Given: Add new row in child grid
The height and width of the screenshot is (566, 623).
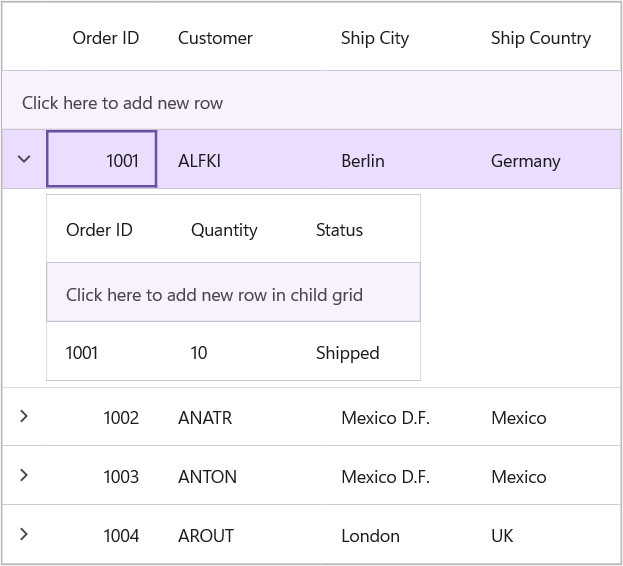Looking at the screenshot, I should click(214, 295).
